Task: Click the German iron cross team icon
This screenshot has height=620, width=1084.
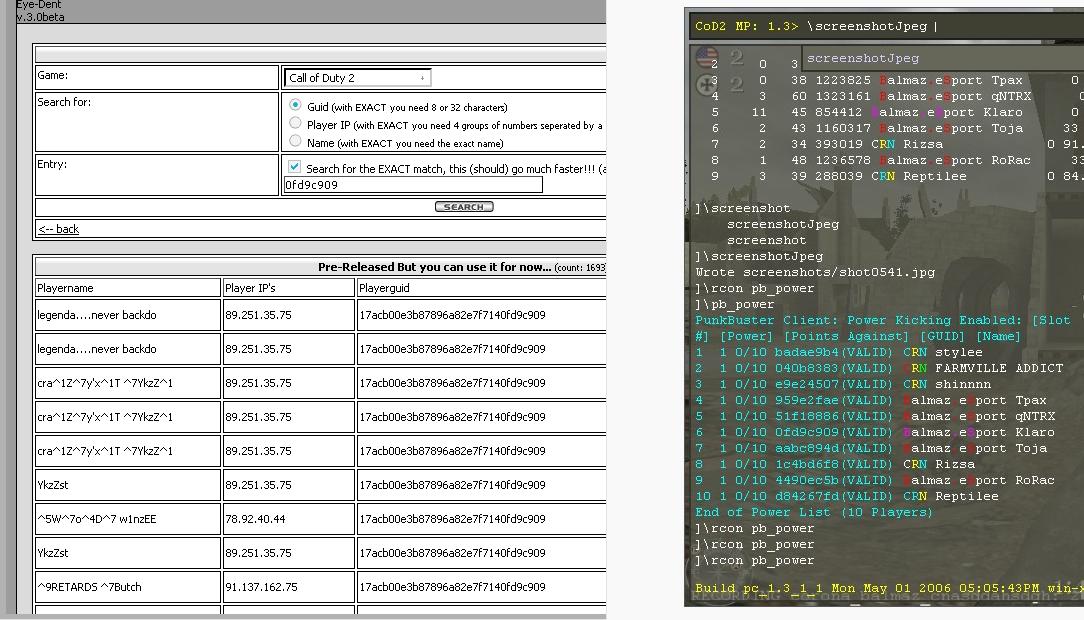Action: click(707, 84)
